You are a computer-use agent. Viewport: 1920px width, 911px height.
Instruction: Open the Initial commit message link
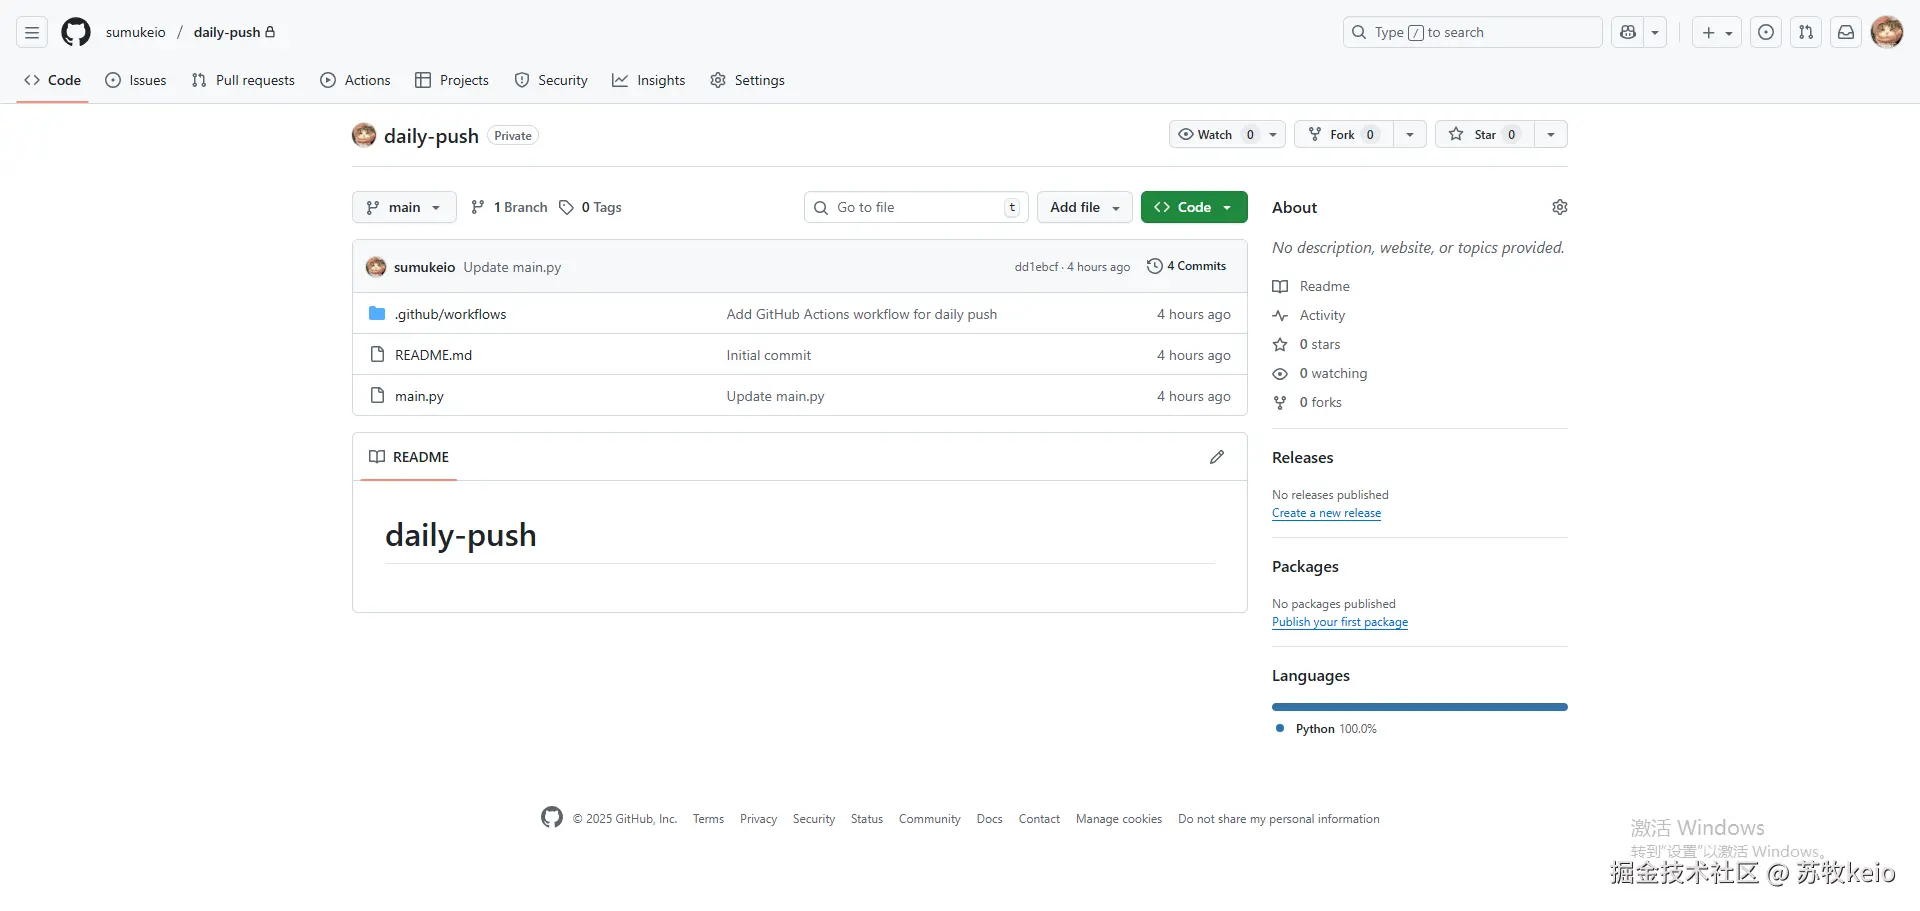pos(768,355)
